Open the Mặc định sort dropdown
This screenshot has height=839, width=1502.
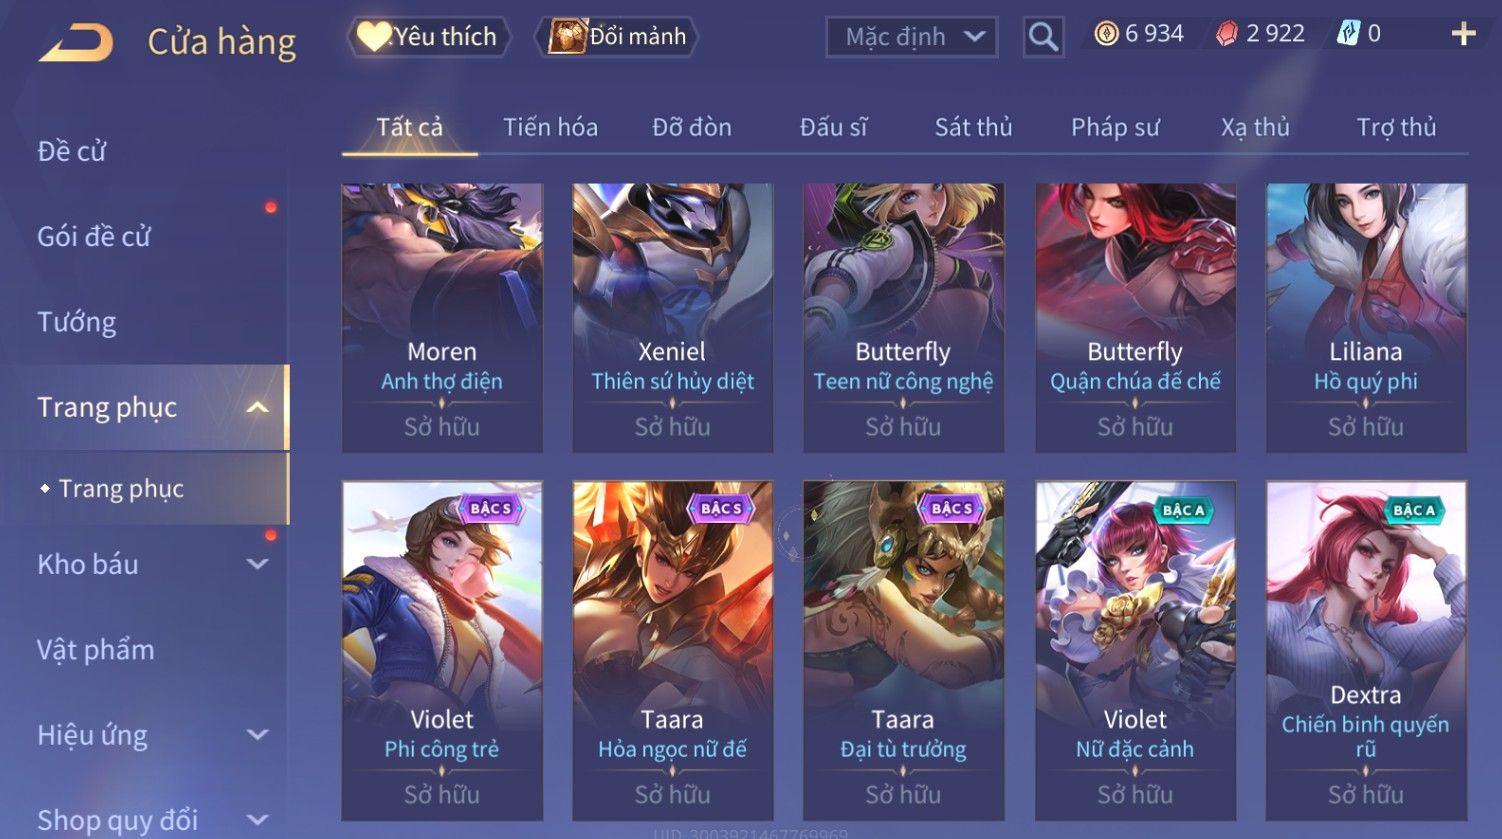point(912,37)
